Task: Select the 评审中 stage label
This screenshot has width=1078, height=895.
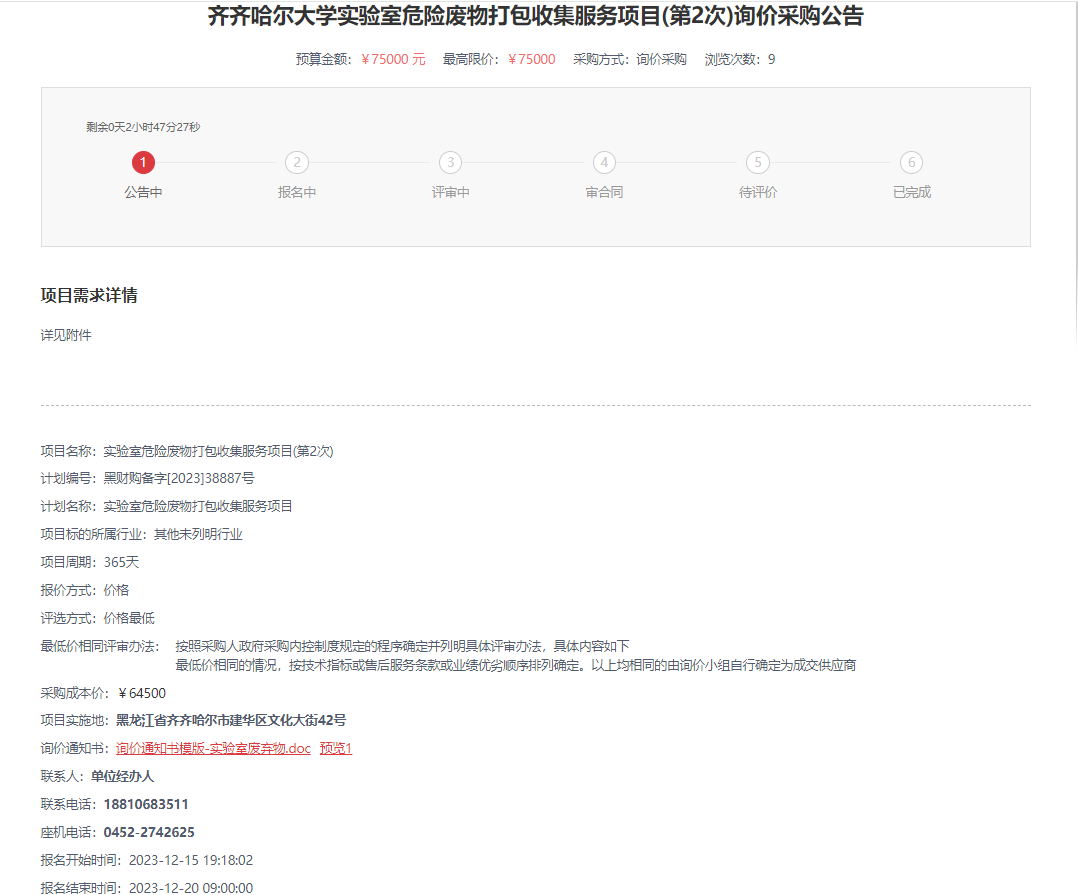Action: pos(450,192)
